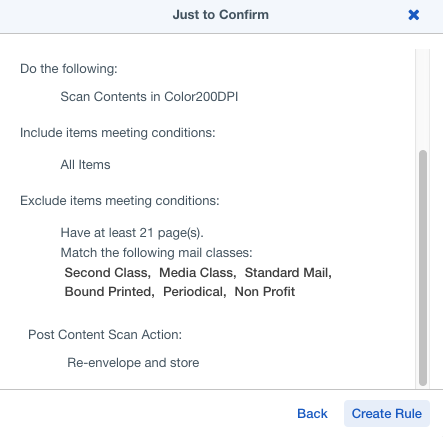Click the Include items meeting conditions heading
This screenshot has width=443, height=437.
point(118,133)
